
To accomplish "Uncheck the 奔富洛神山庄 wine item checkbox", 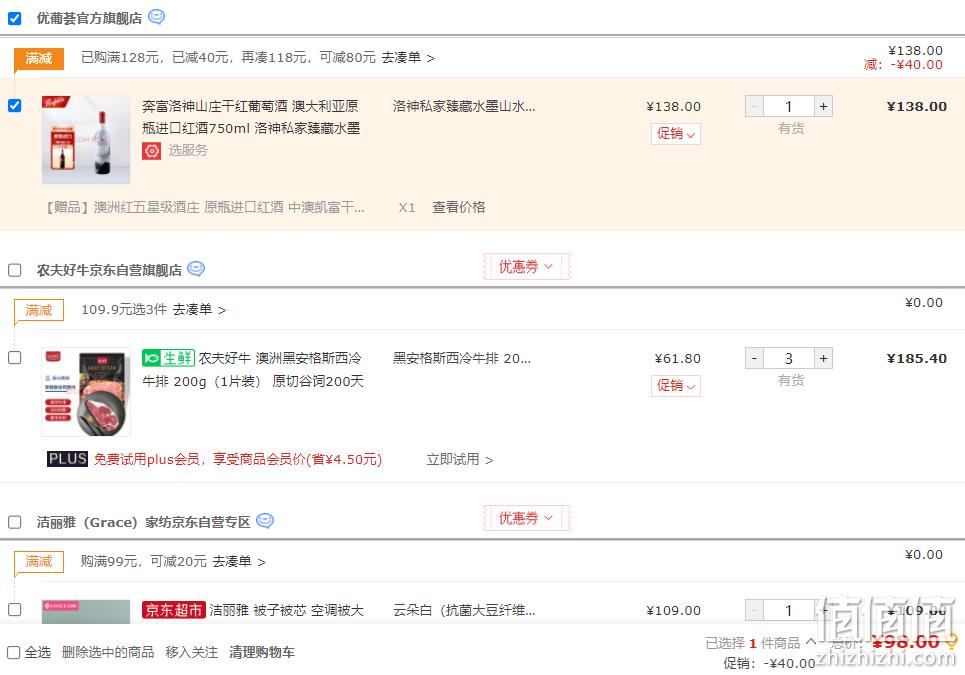I will pos(15,106).
